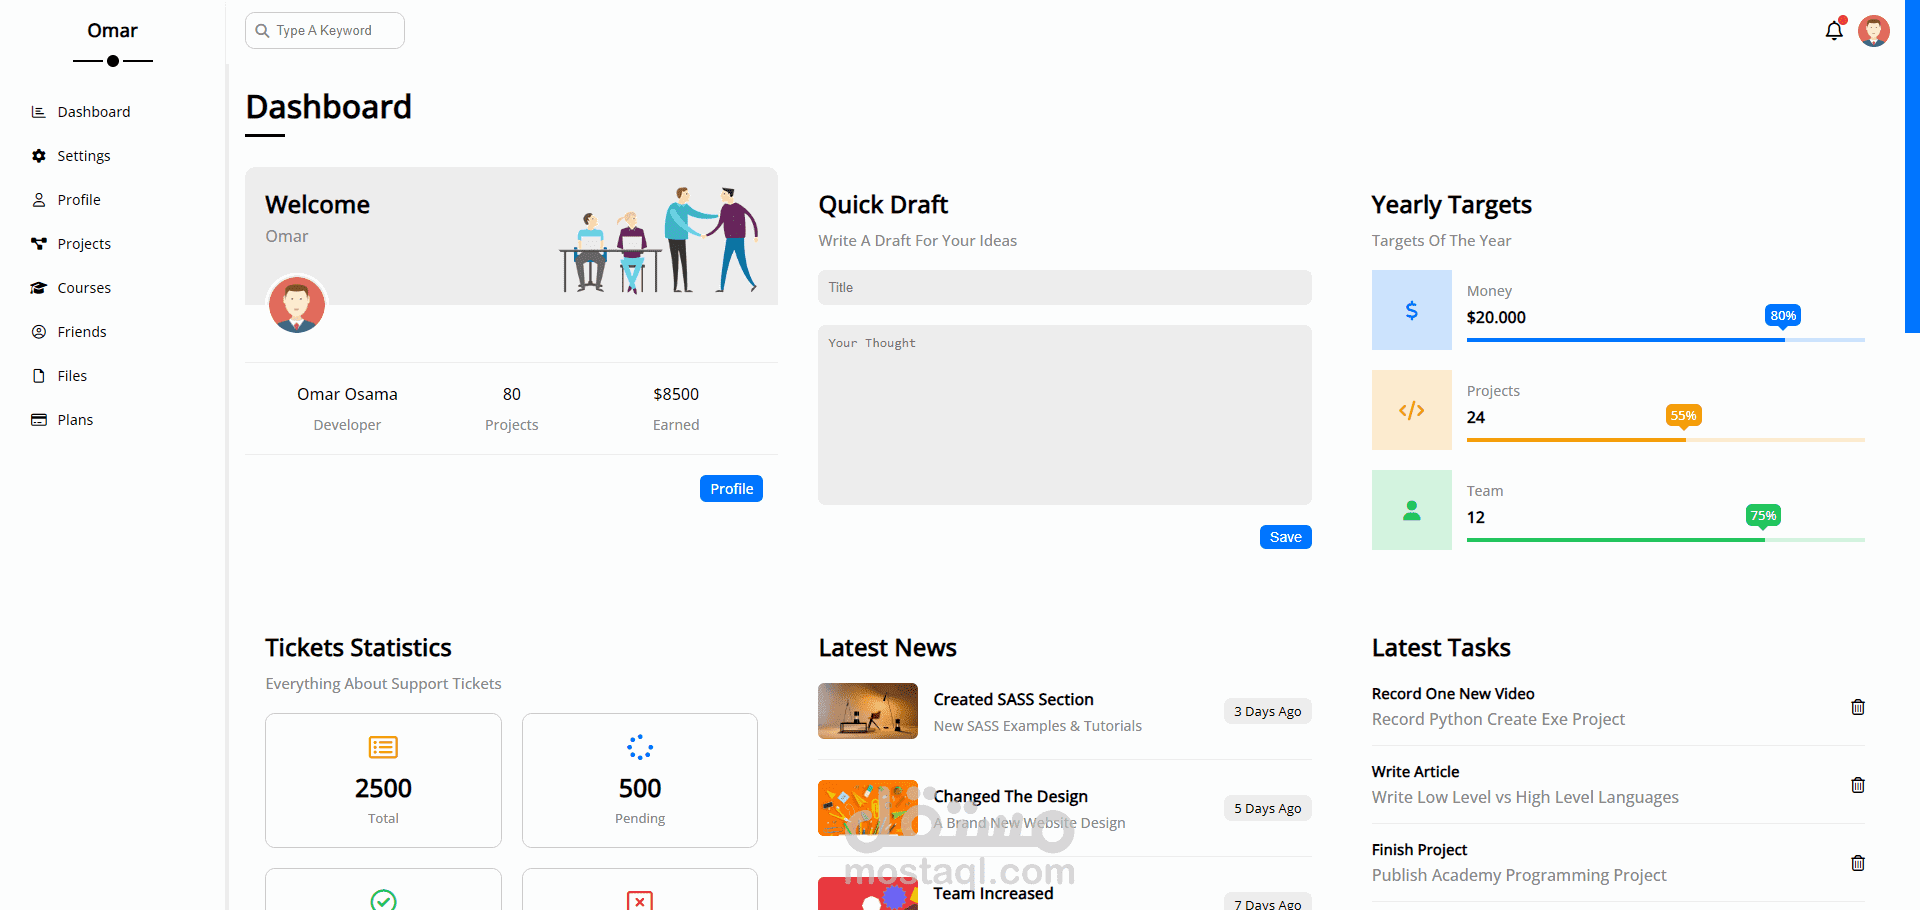Click the Files document icon in sidebar

pos(39,376)
